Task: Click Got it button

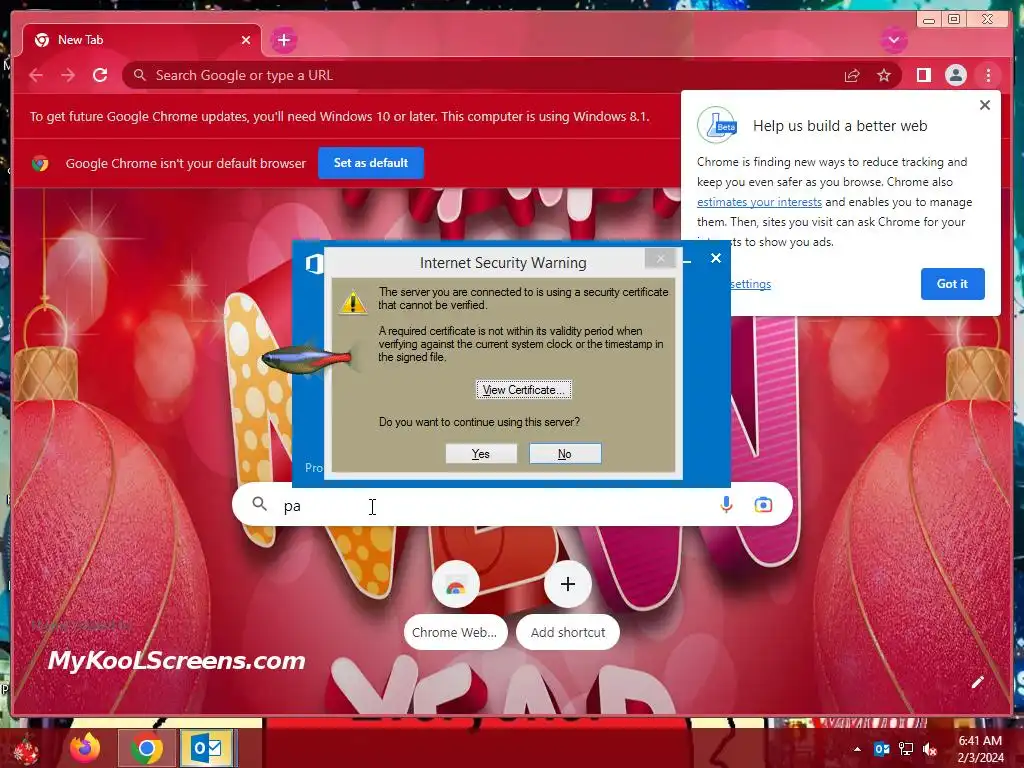Action: click(x=952, y=283)
